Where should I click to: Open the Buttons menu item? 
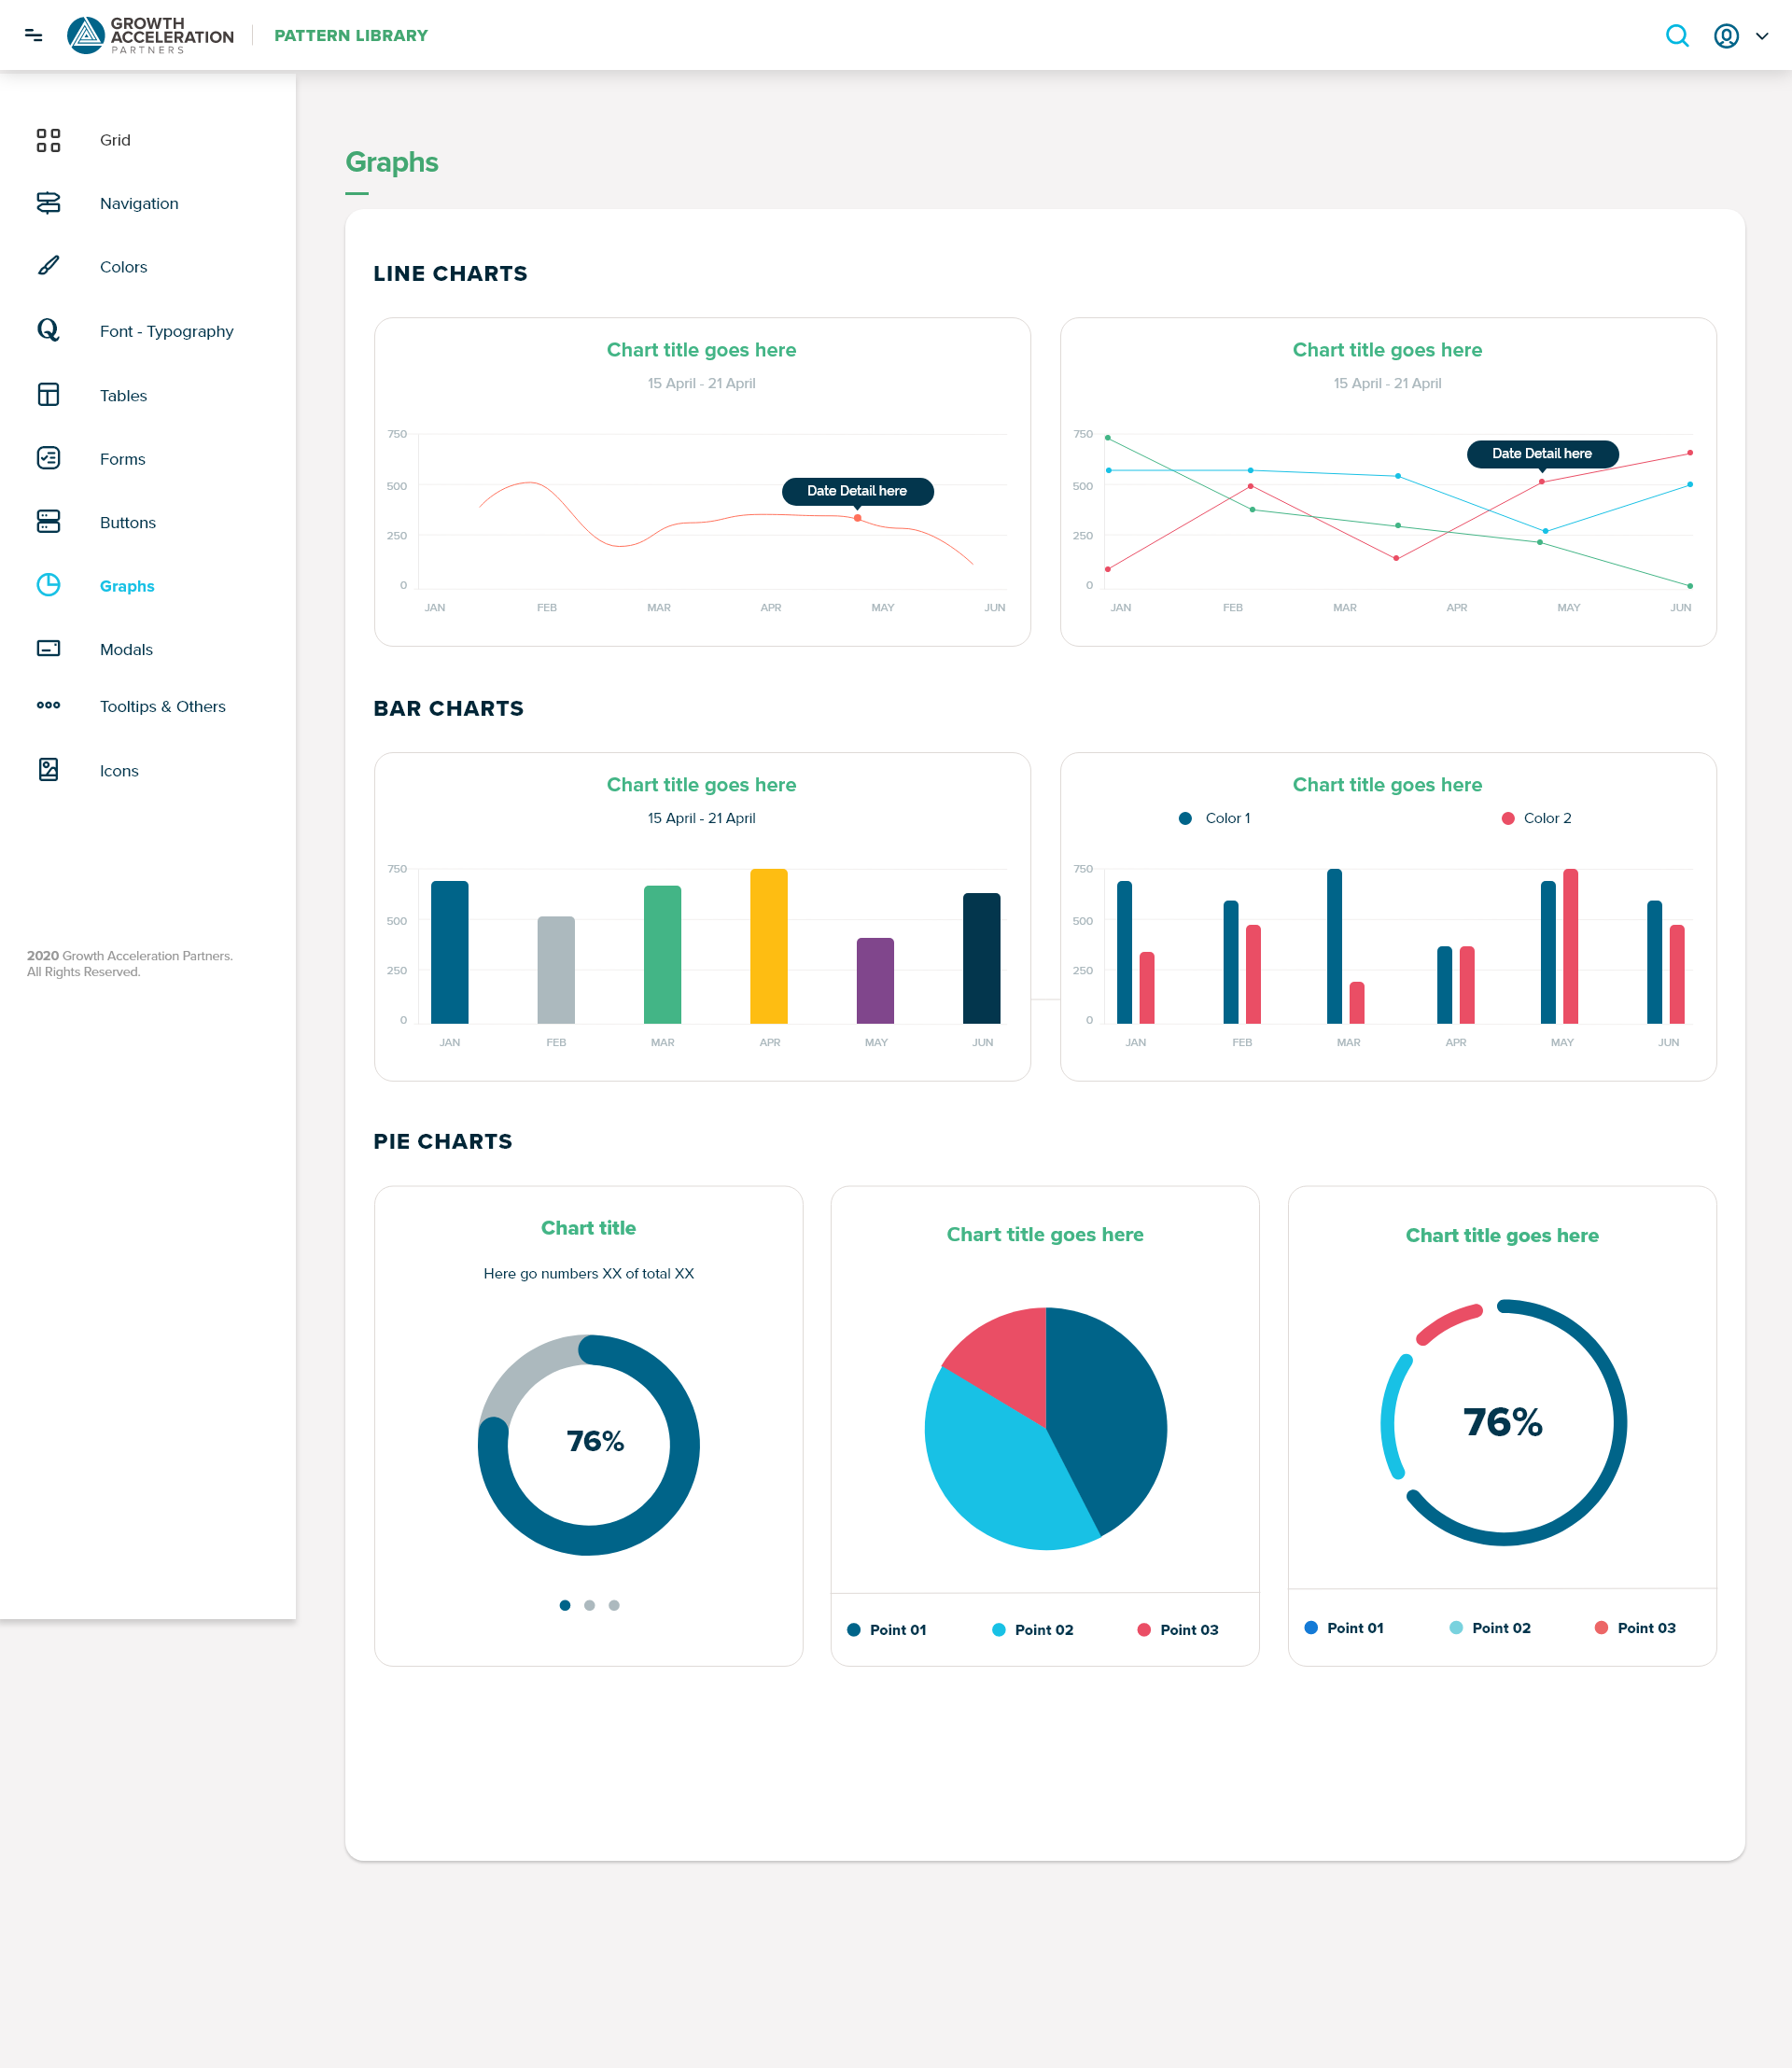pos(127,522)
